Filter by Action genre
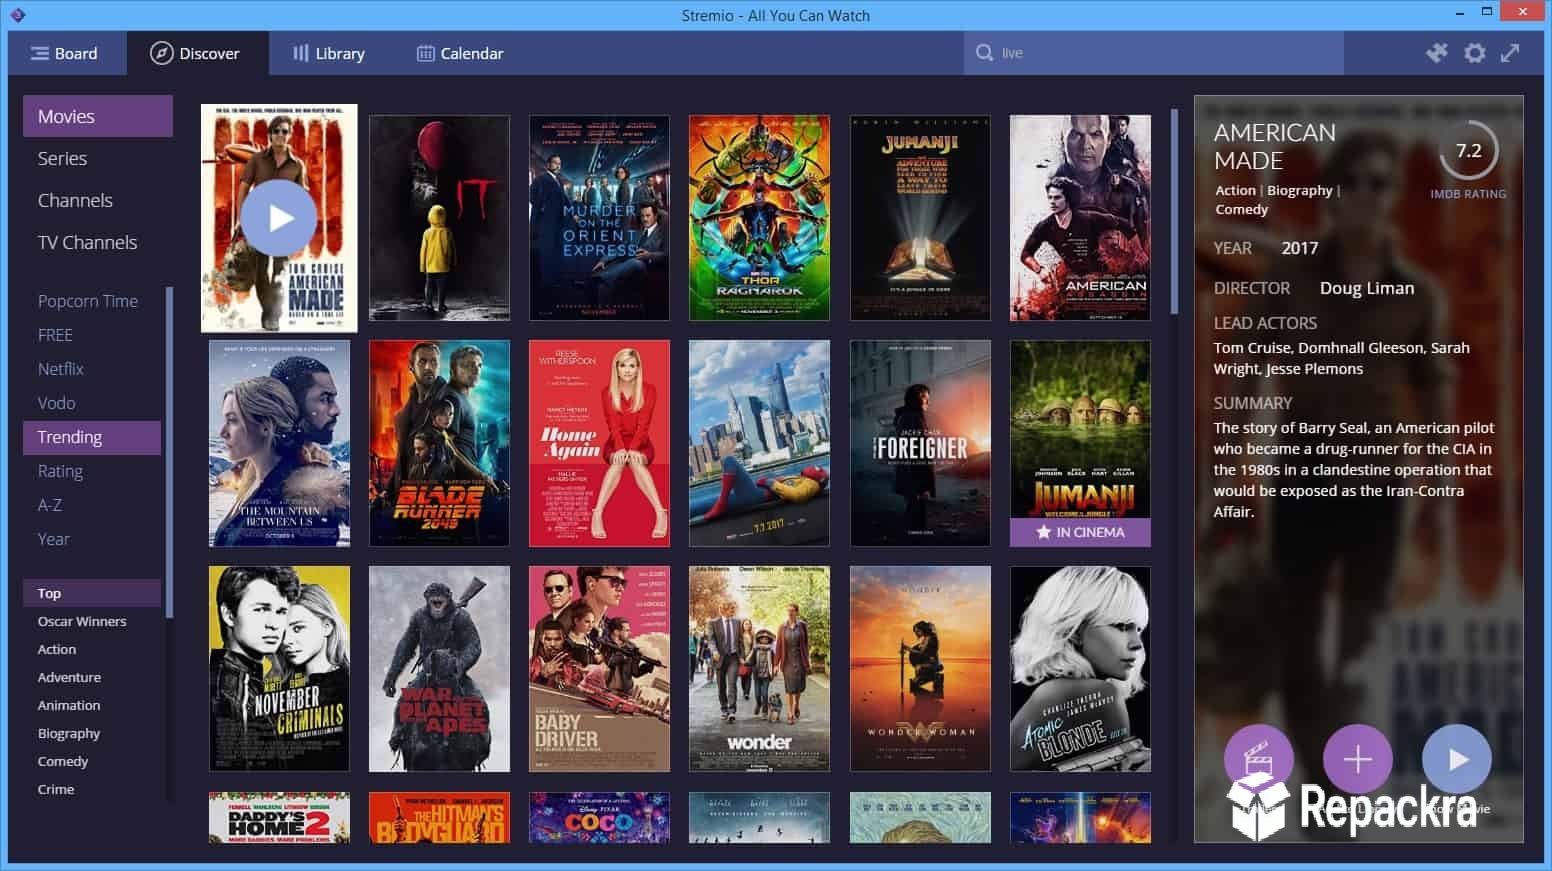 click(x=92, y=649)
